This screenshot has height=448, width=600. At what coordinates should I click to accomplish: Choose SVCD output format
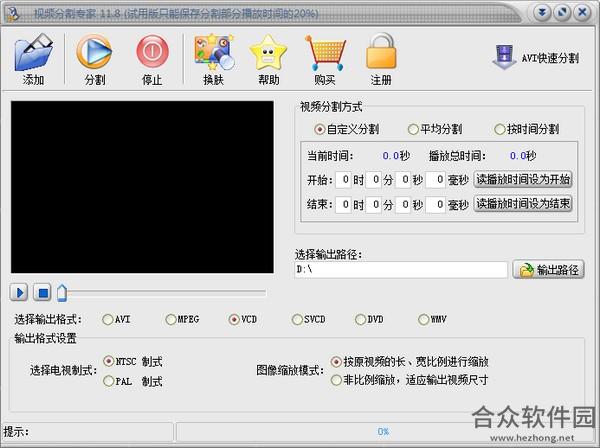tap(308, 319)
